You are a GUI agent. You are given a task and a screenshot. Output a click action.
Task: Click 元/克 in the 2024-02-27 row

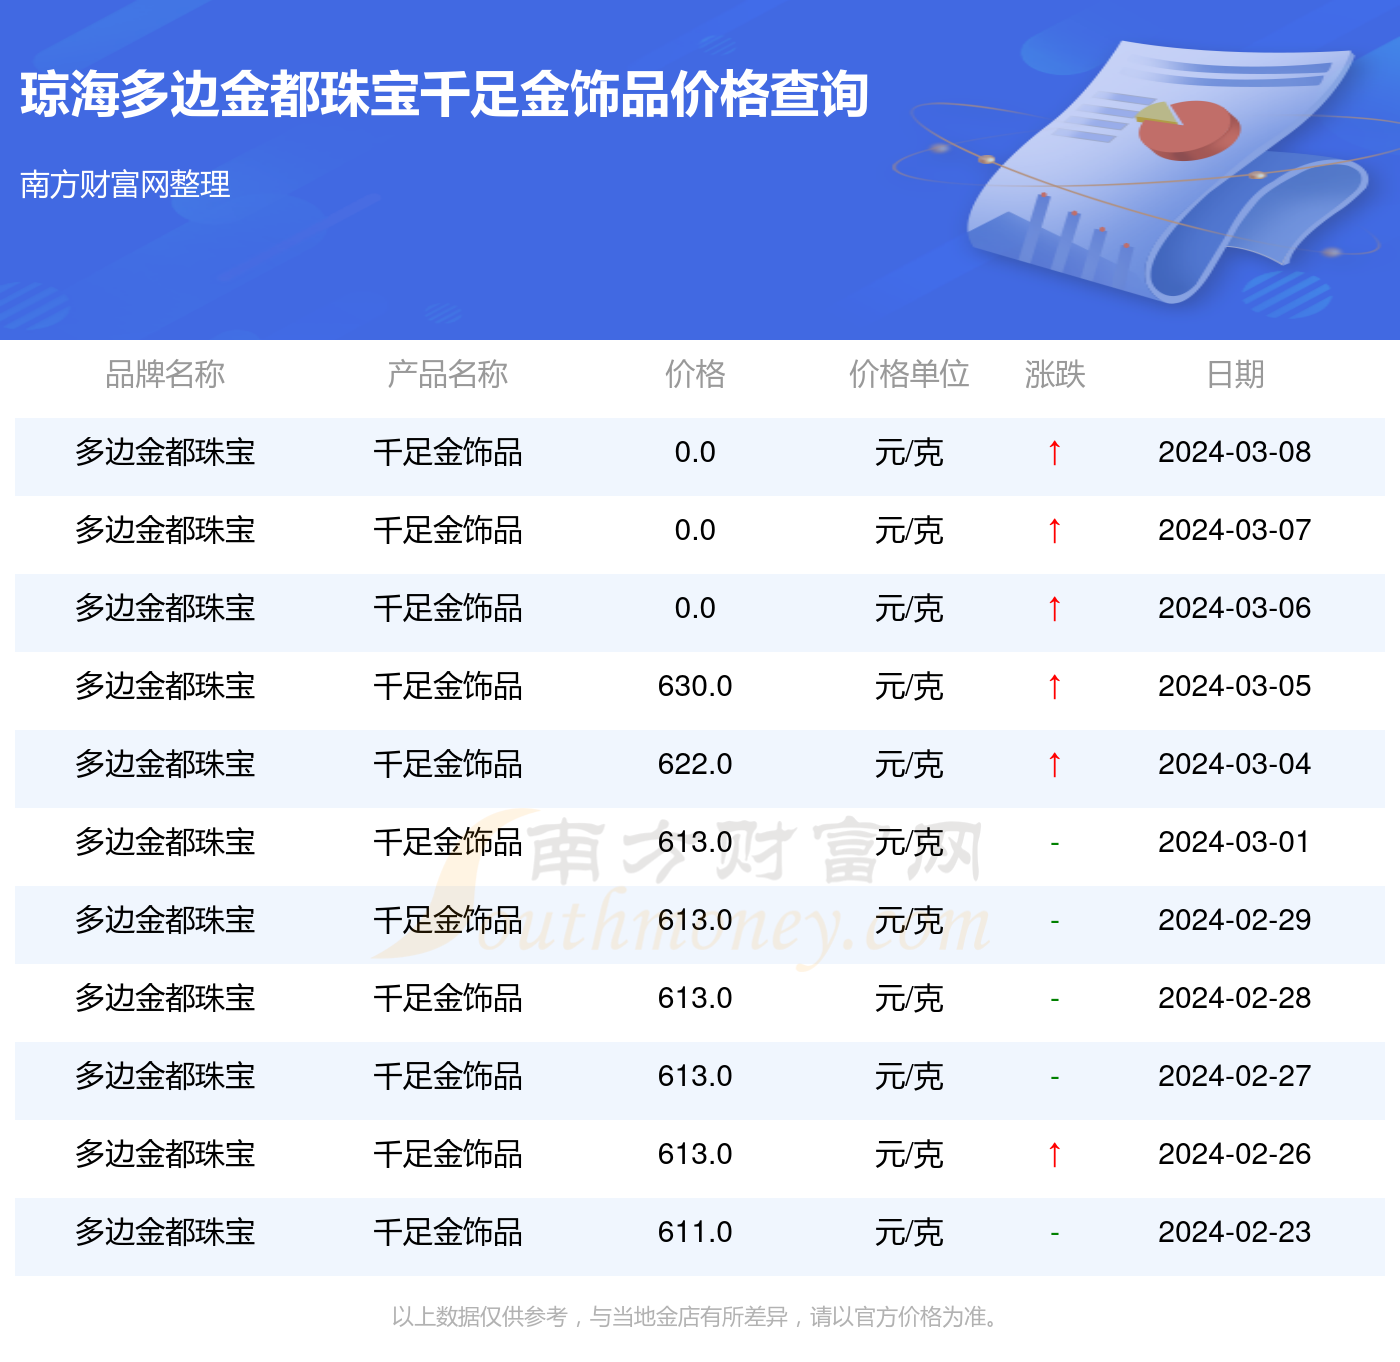(x=909, y=1076)
